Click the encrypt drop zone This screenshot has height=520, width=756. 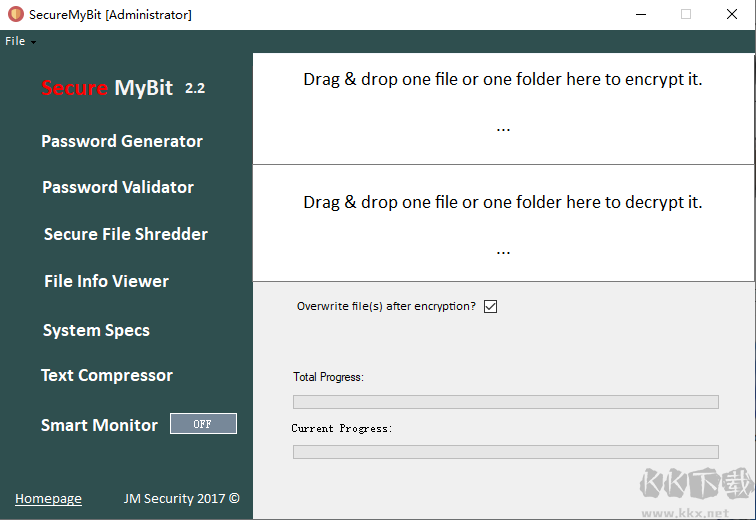pyautogui.click(x=503, y=108)
